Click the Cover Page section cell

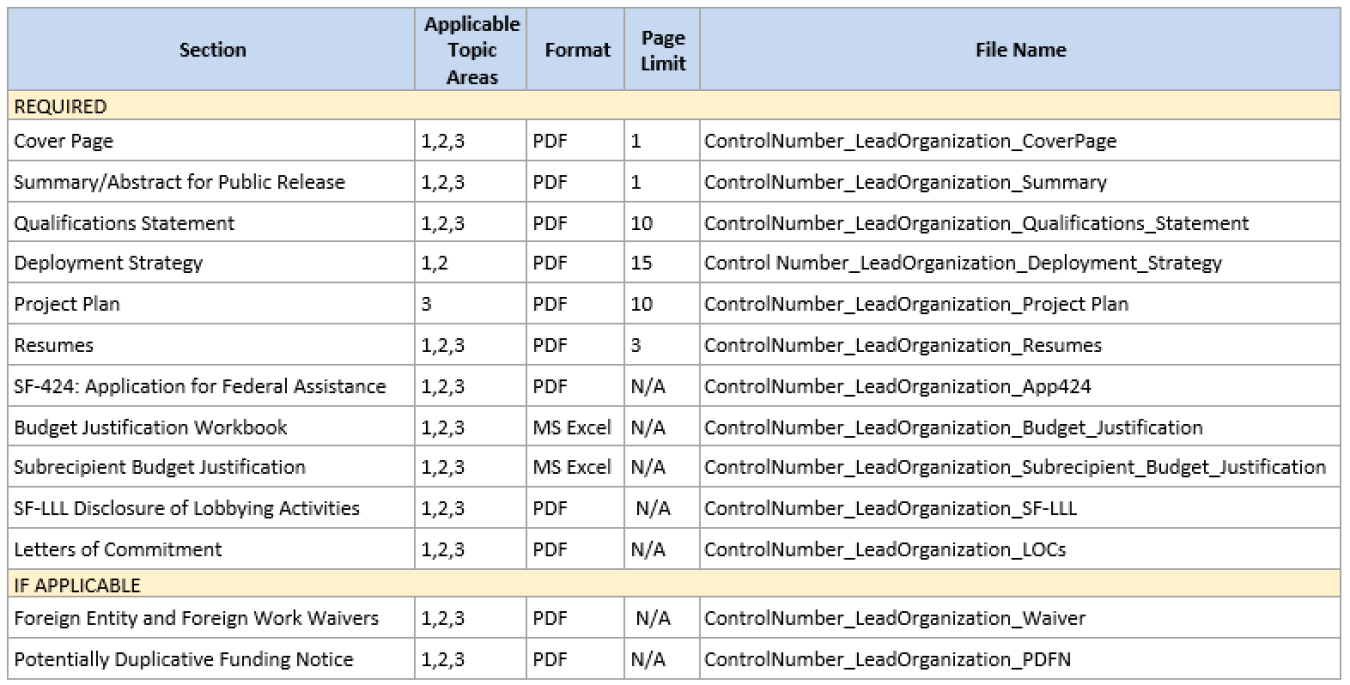pos(64,142)
